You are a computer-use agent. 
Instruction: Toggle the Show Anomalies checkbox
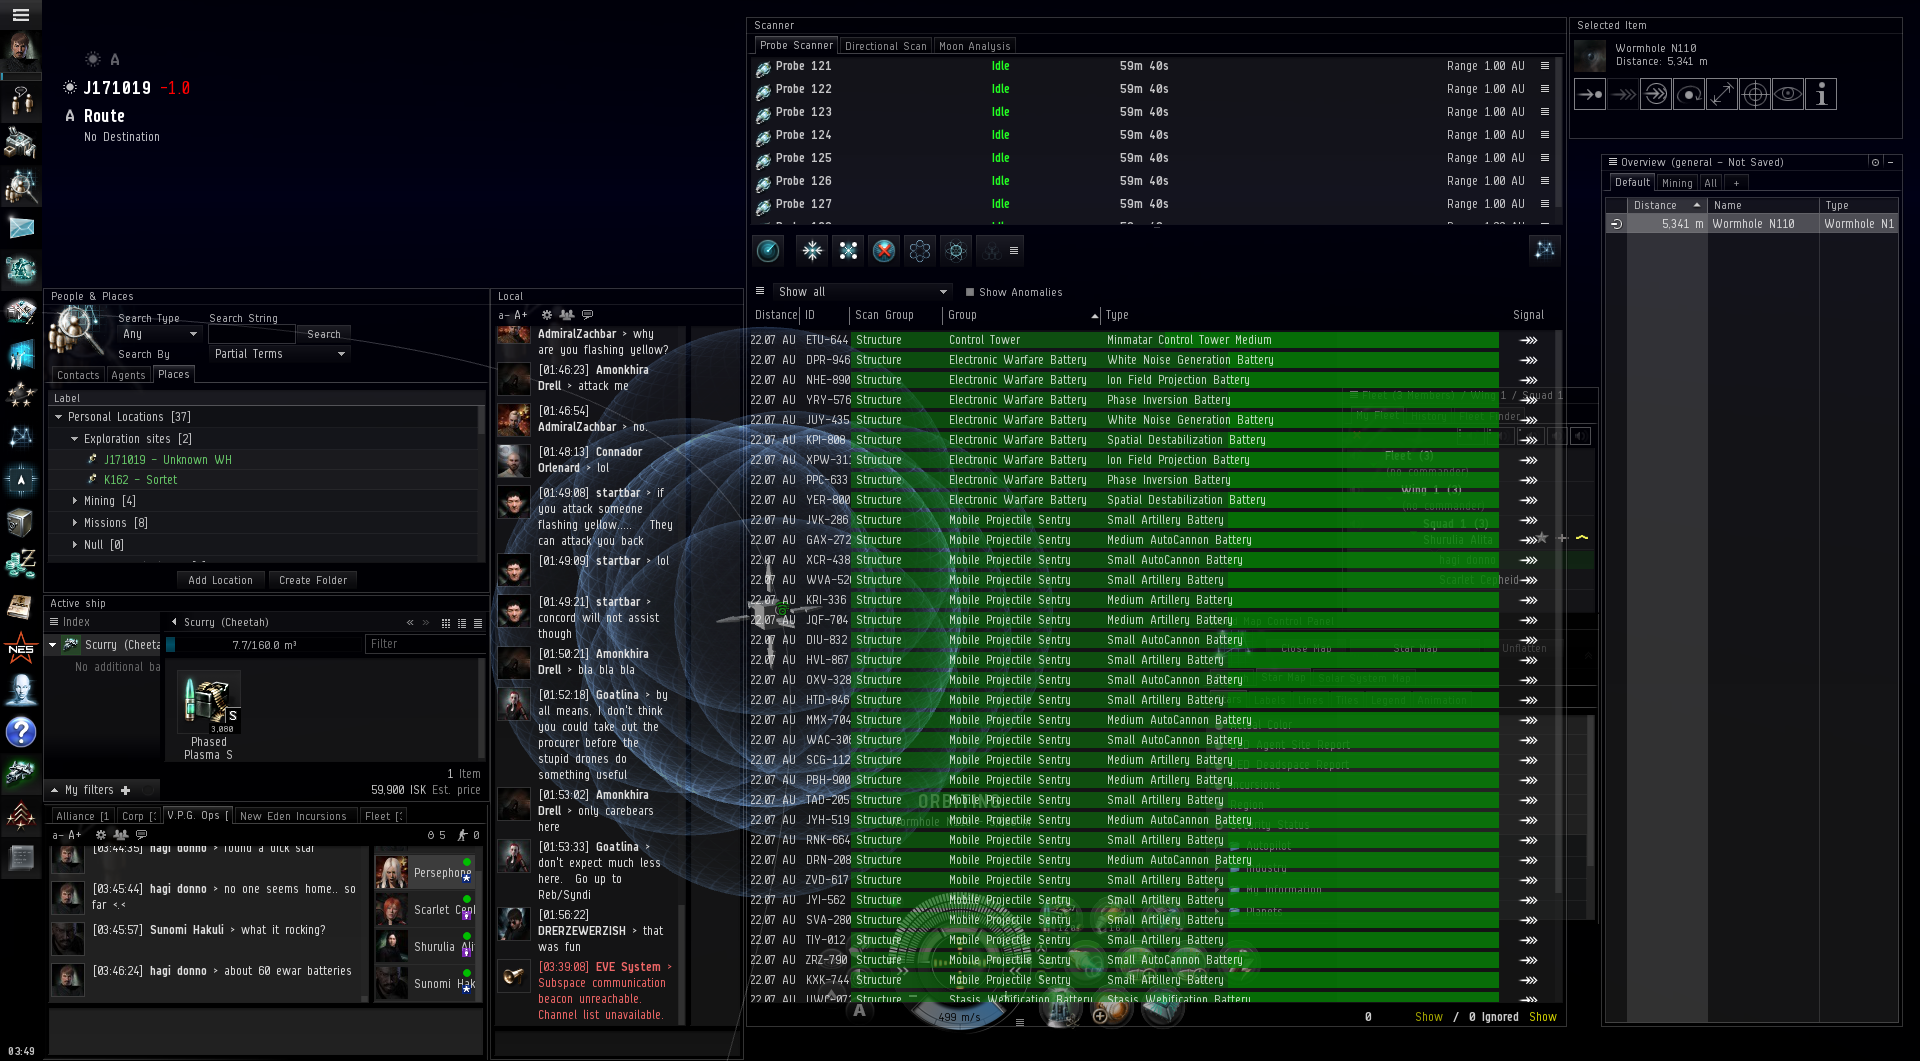969,293
